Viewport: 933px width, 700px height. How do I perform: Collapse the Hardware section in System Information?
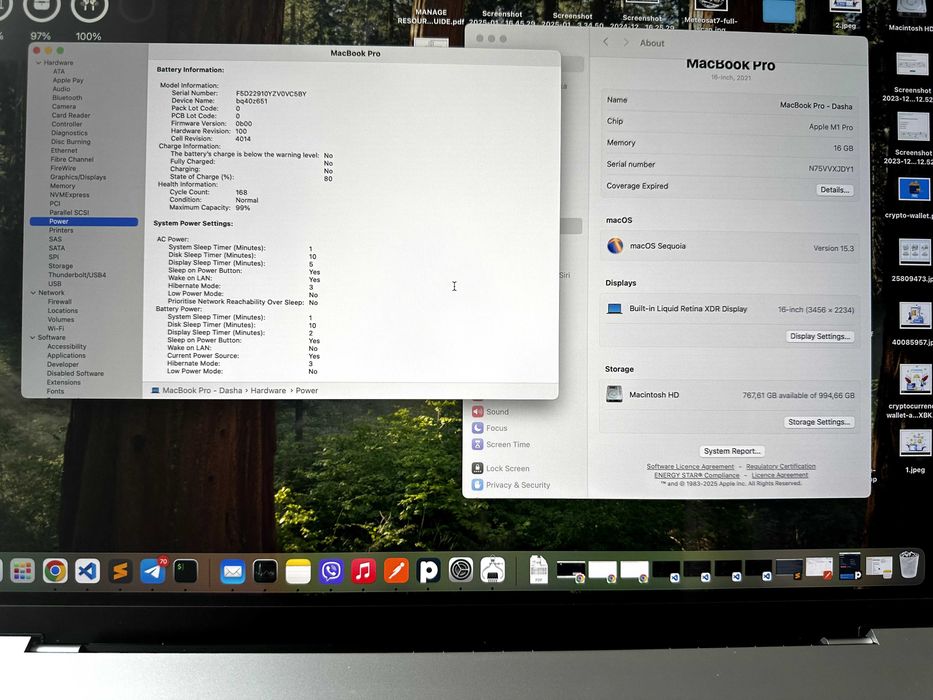pyautogui.click(x=39, y=62)
